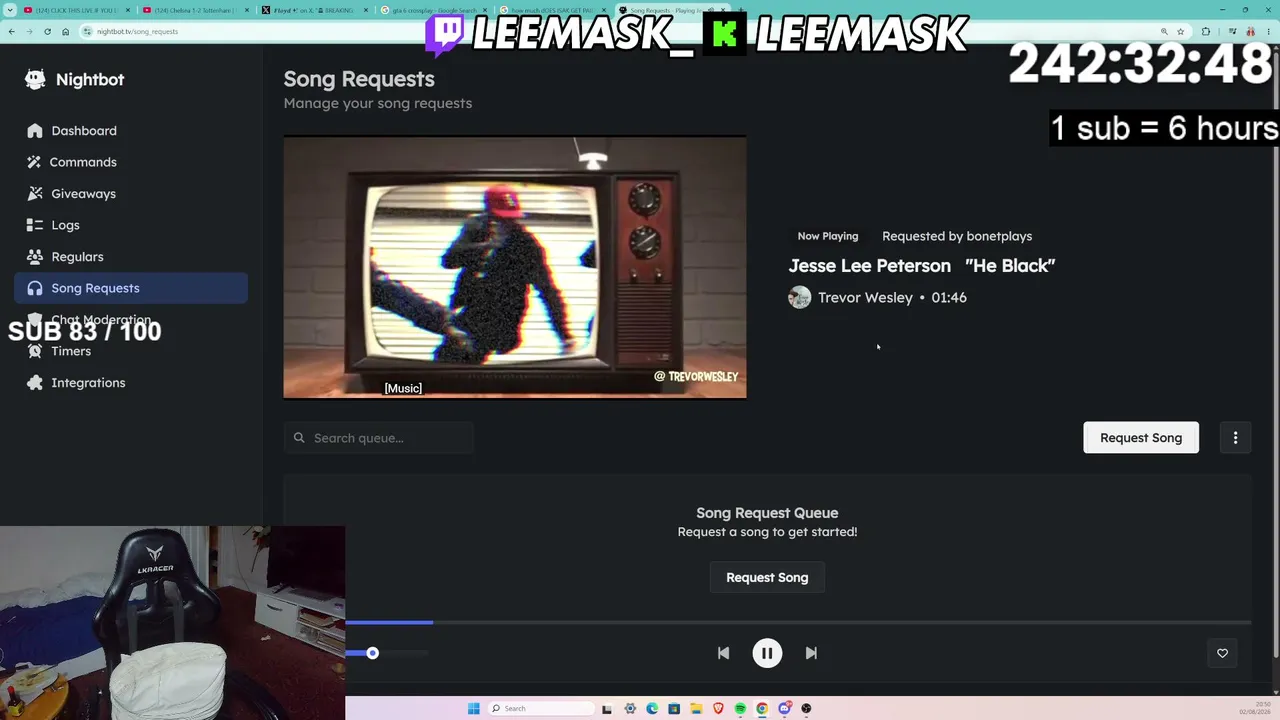Click the Requested by bonetplays text
Image resolution: width=1280 pixels, height=720 pixels.
[x=957, y=236]
